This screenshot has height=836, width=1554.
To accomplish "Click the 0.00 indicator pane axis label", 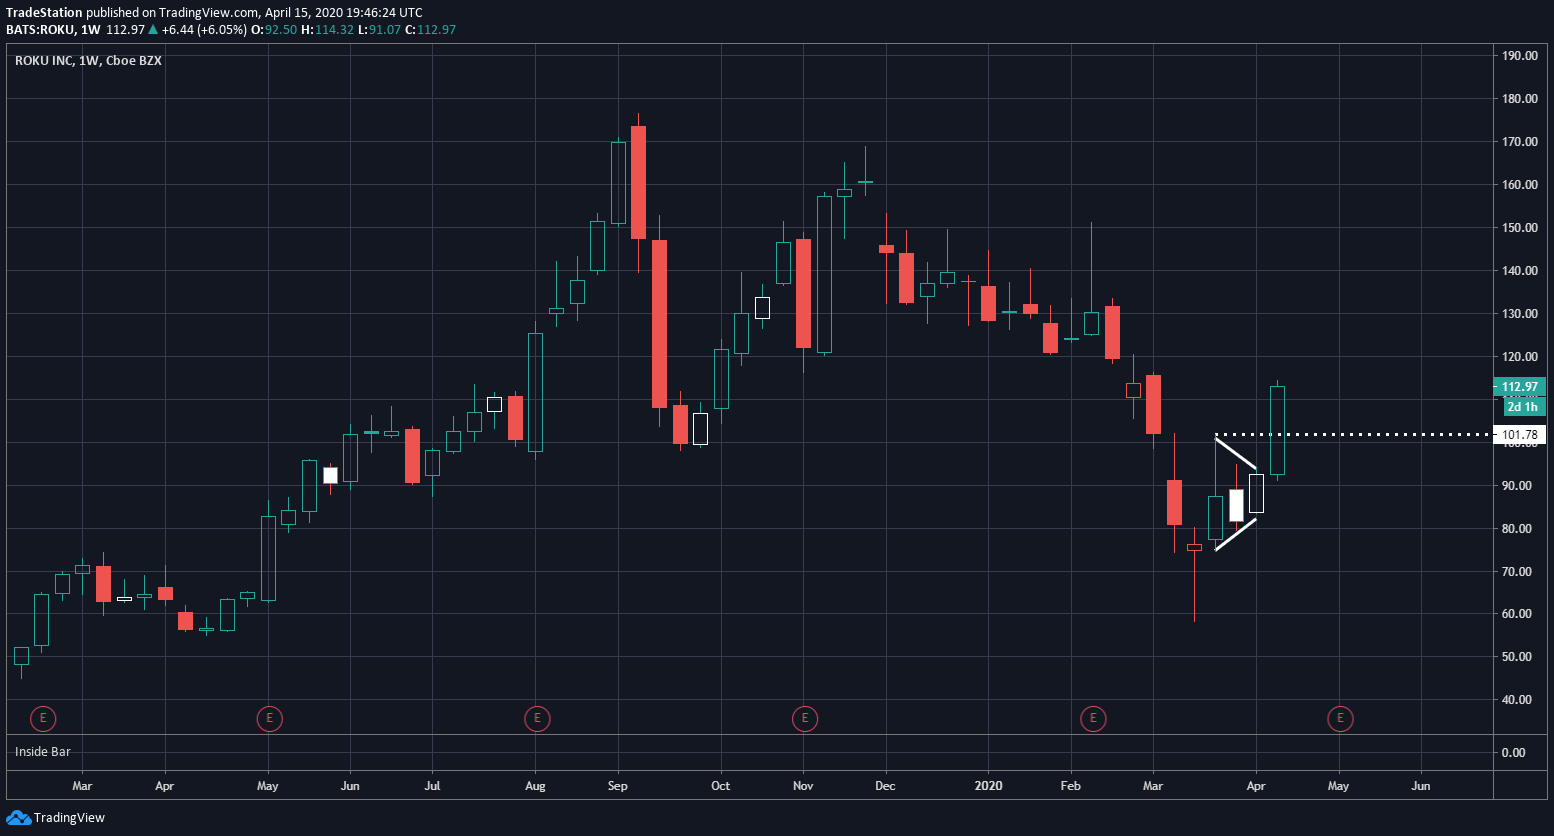I will click(1514, 753).
